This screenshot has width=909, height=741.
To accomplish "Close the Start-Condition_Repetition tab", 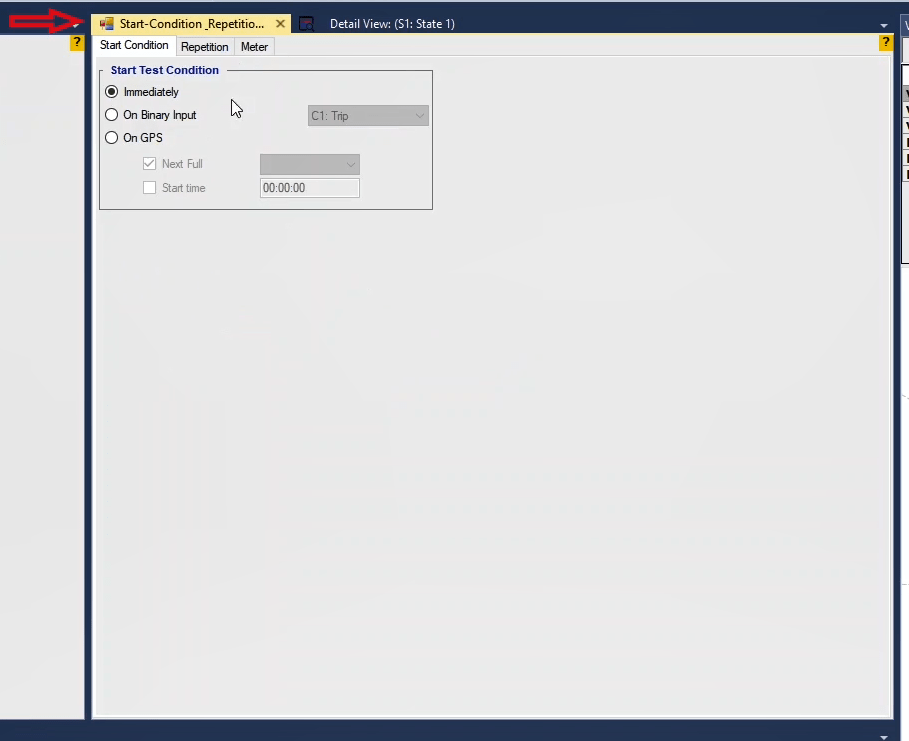I will pyautogui.click(x=280, y=24).
